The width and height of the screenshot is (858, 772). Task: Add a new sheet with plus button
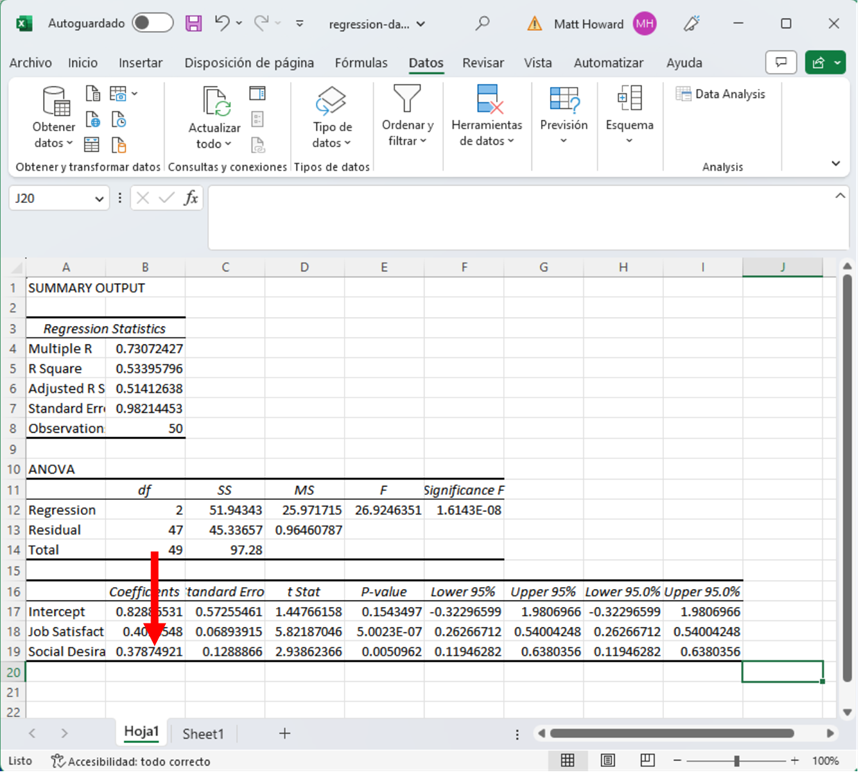(284, 734)
